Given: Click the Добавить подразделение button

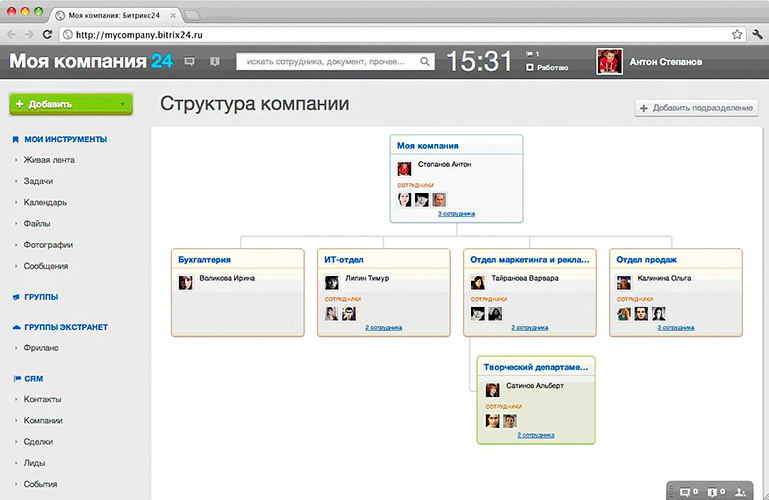Looking at the screenshot, I should coord(696,108).
